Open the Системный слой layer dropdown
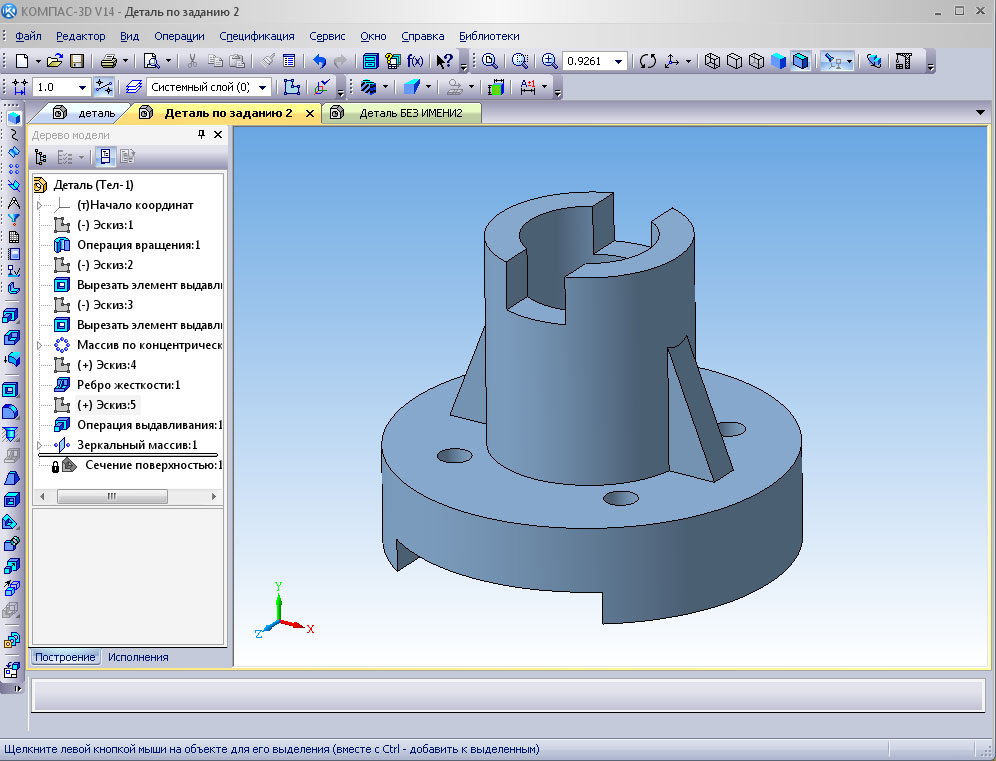 coord(263,87)
